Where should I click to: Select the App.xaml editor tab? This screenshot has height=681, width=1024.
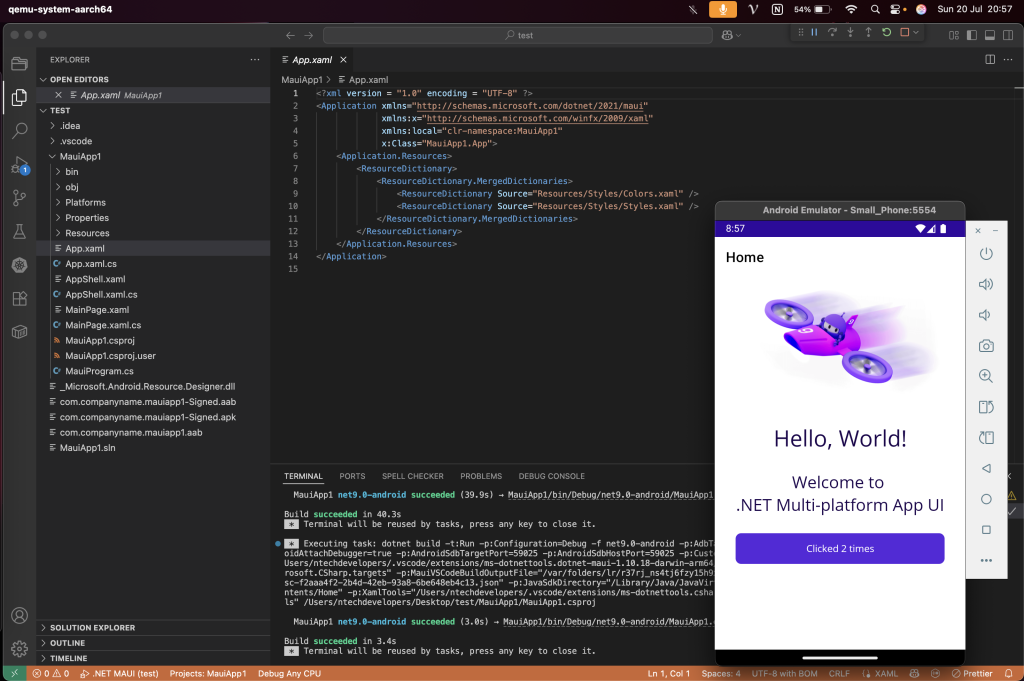coord(312,59)
